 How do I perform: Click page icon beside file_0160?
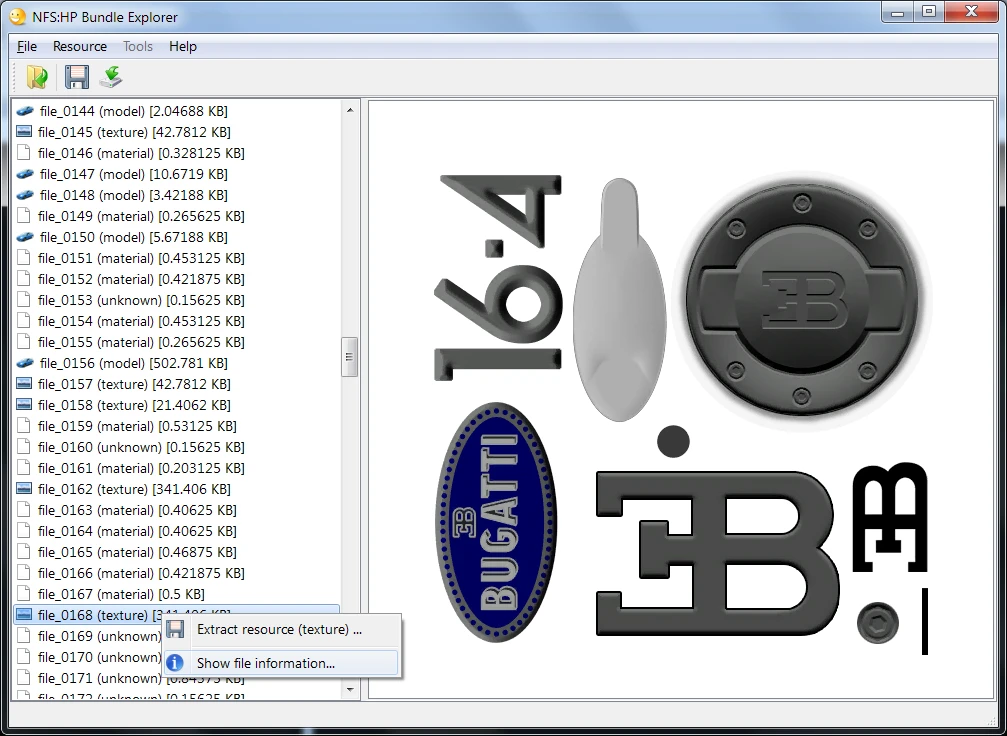(x=24, y=447)
